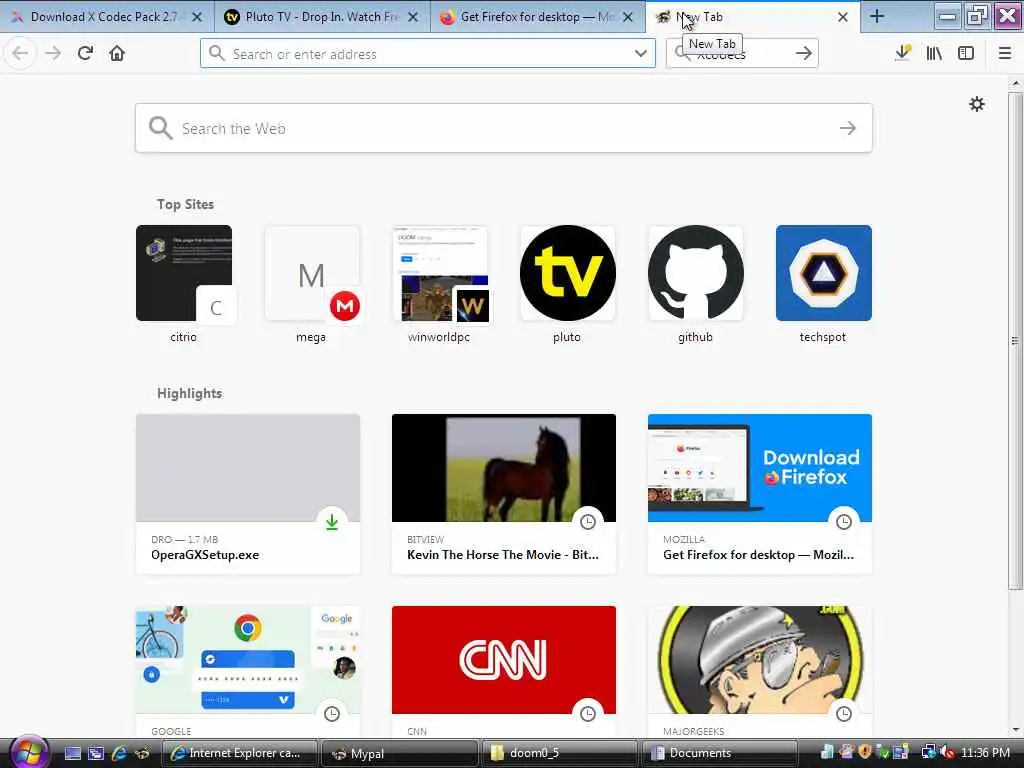Click the security shield tray icon

[x=866, y=753]
